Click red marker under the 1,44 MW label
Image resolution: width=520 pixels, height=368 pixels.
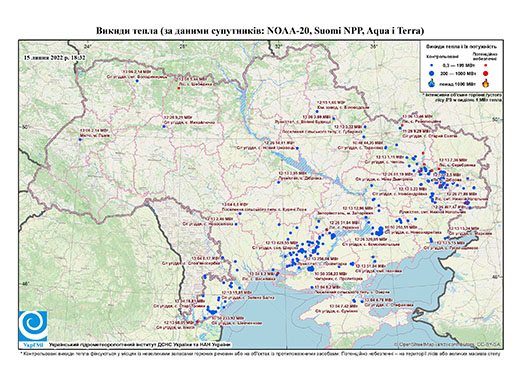[x=179, y=88]
